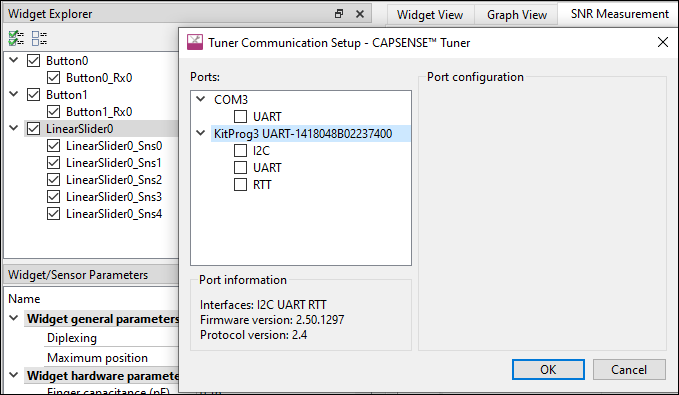Collapse the KitProg3 UART port node
This screenshot has width=679, height=395.
click(200, 133)
